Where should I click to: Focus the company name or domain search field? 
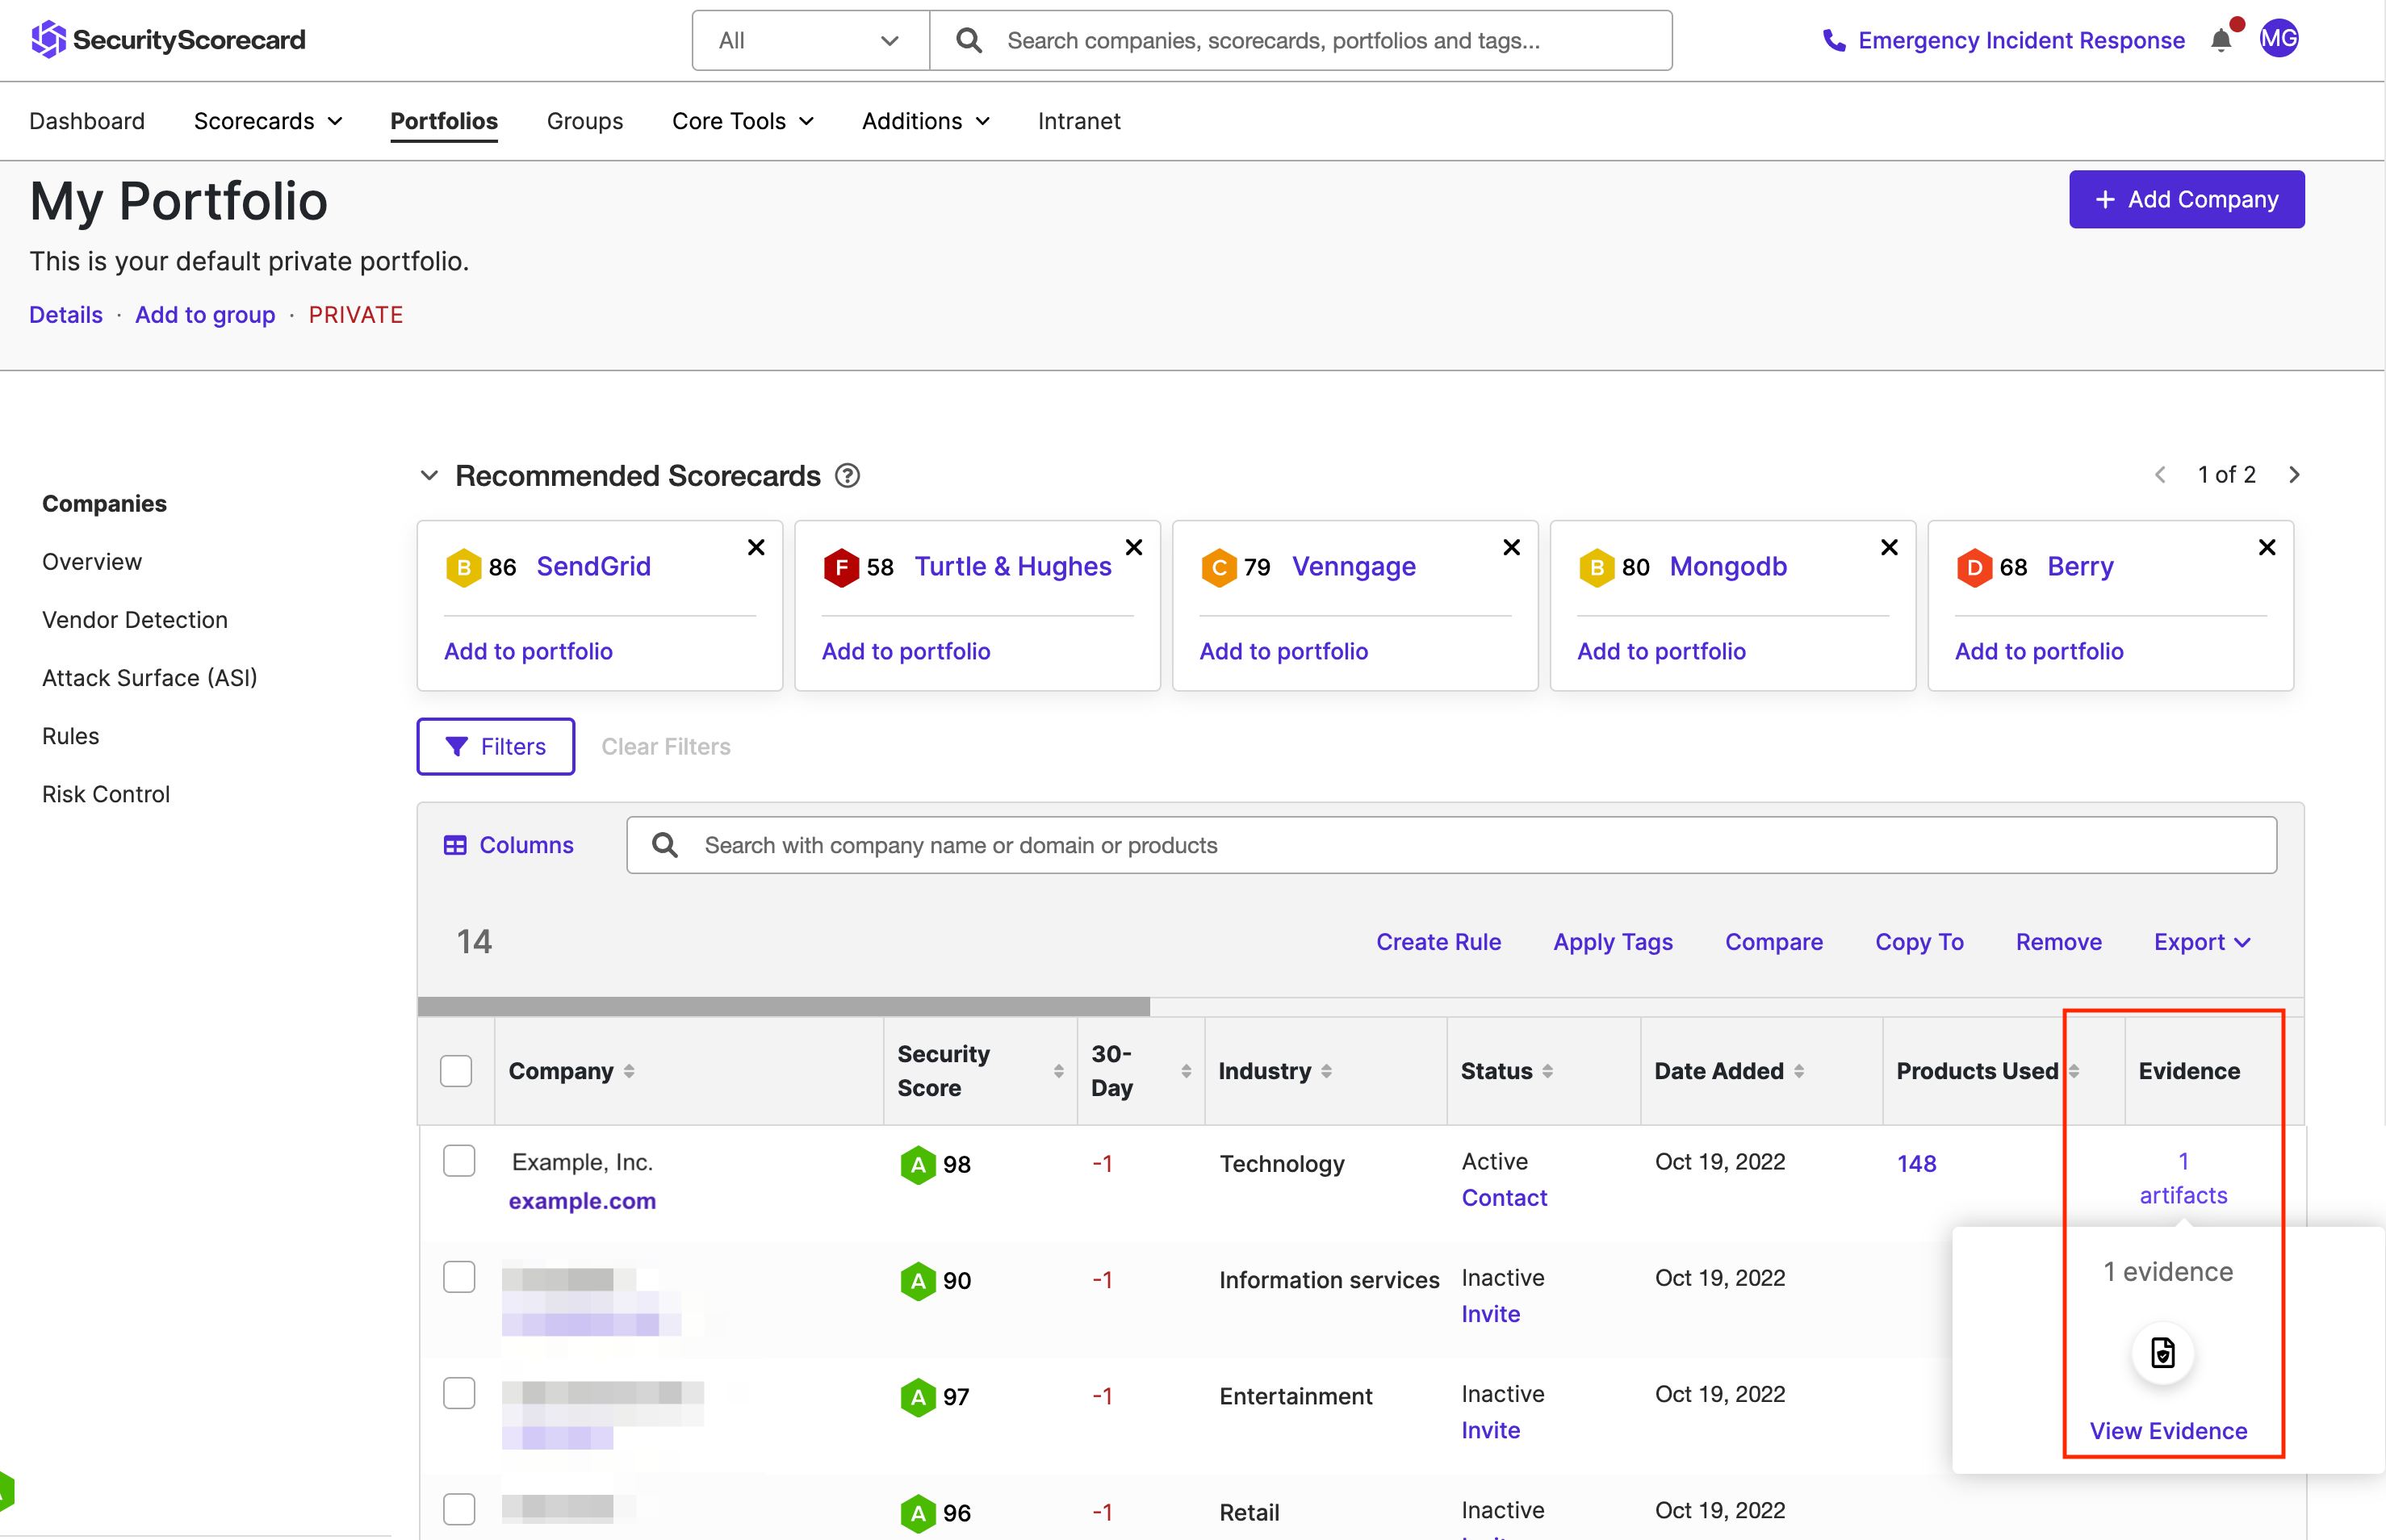pos(1452,845)
